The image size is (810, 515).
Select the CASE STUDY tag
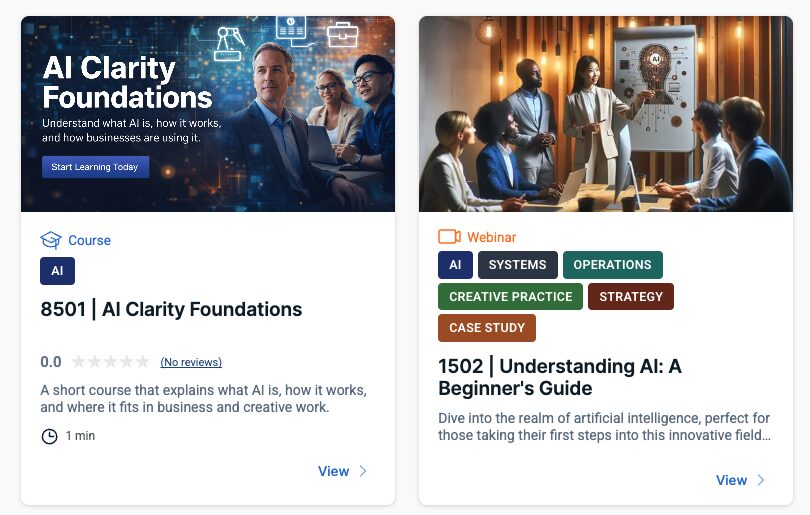pyautogui.click(x=487, y=328)
